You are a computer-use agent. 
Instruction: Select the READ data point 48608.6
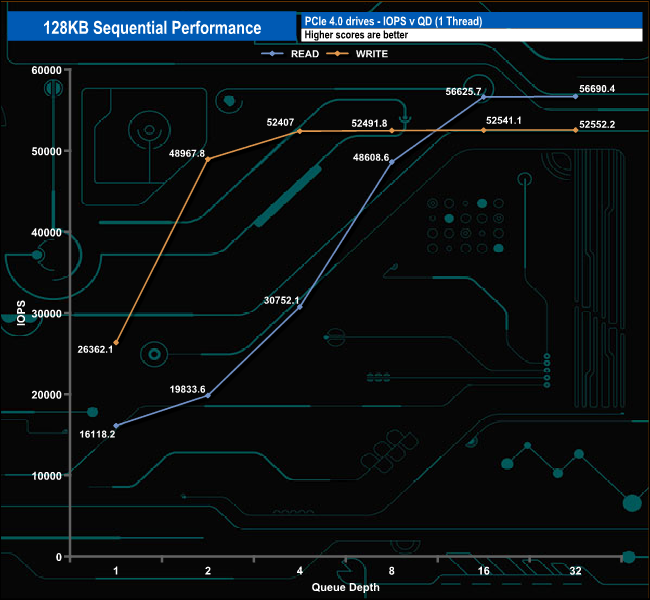392,162
